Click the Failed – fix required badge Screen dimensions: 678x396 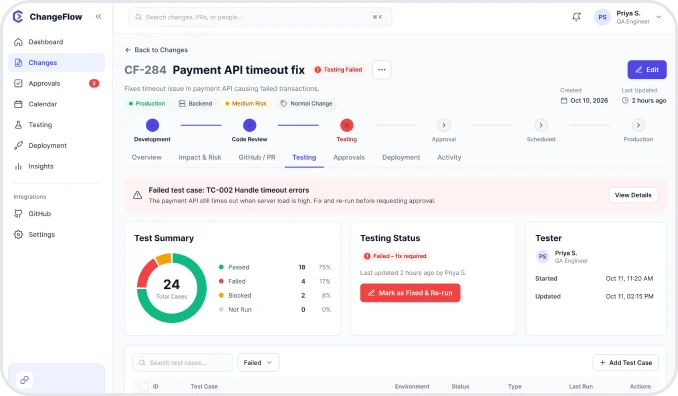(395, 256)
